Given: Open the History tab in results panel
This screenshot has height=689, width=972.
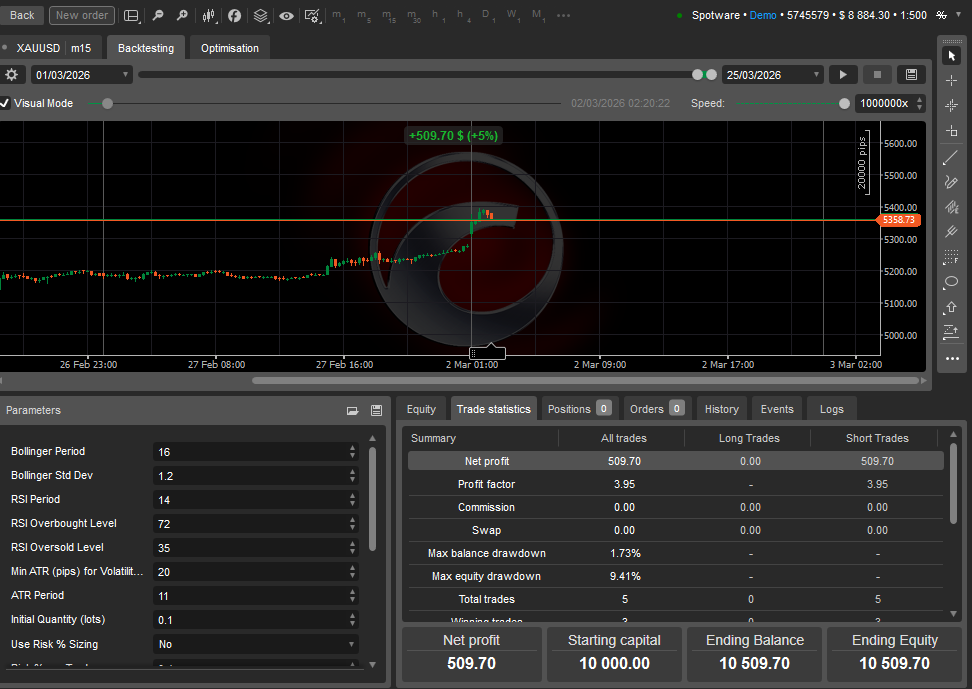Looking at the screenshot, I should 721,408.
